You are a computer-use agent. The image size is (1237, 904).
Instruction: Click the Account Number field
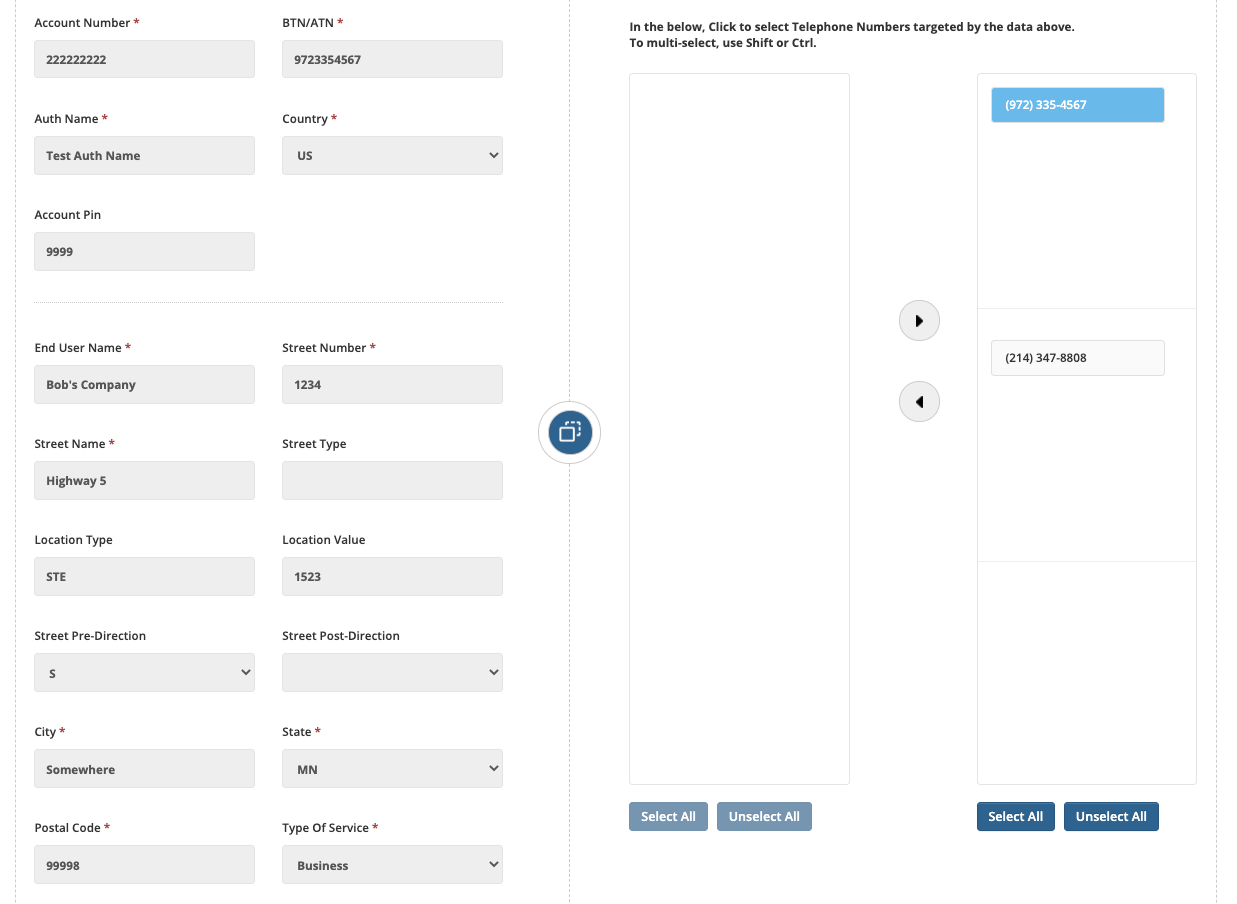pyautogui.click(x=144, y=59)
